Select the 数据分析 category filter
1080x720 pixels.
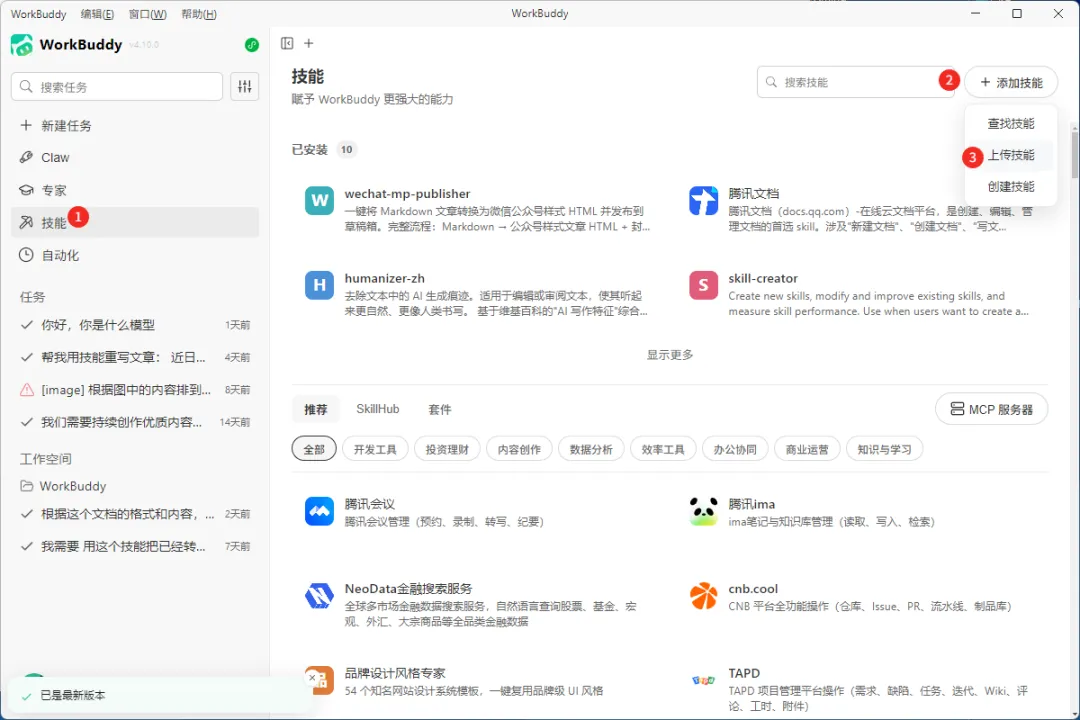pos(591,449)
